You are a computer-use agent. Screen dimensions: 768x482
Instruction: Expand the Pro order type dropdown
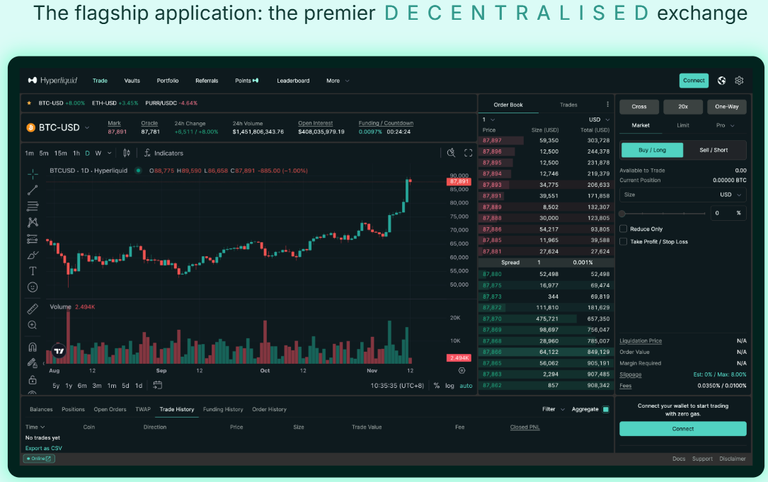click(725, 125)
